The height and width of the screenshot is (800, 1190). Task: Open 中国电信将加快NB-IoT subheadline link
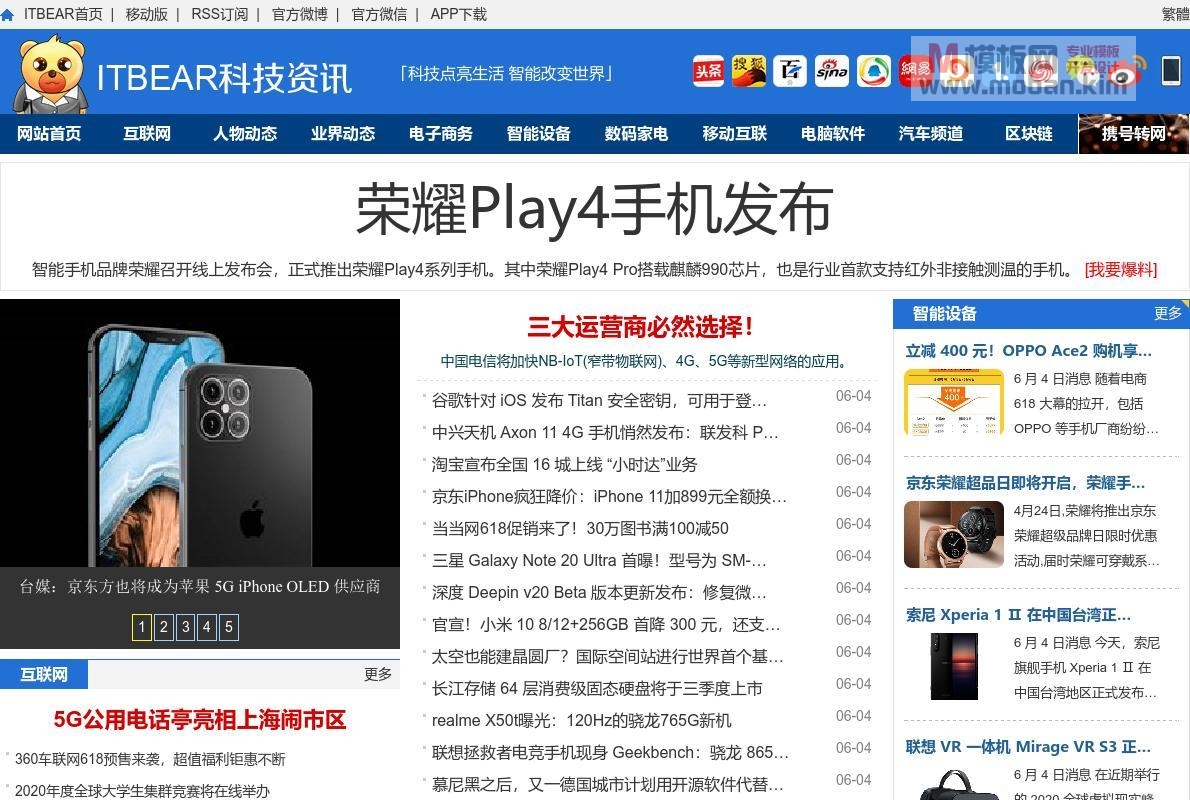point(644,361)
